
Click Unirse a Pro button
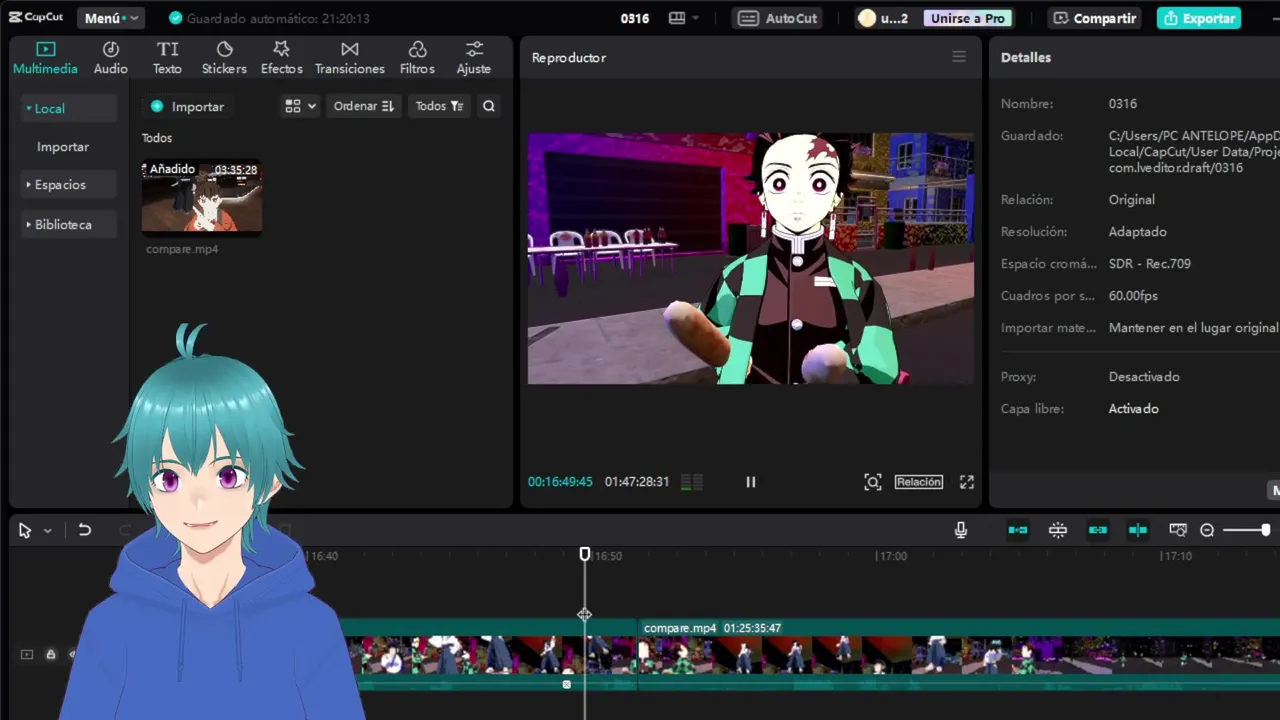click(967, 18)
